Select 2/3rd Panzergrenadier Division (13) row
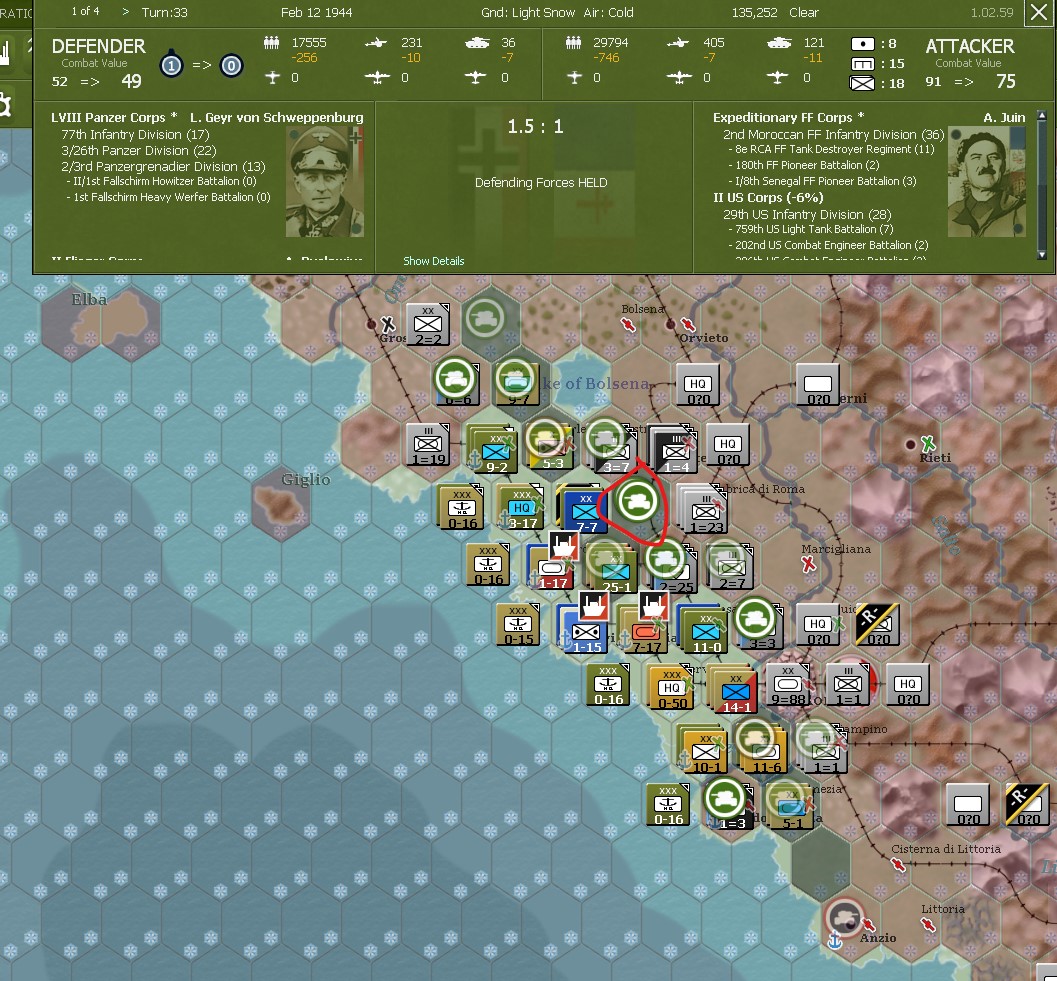 163,167
